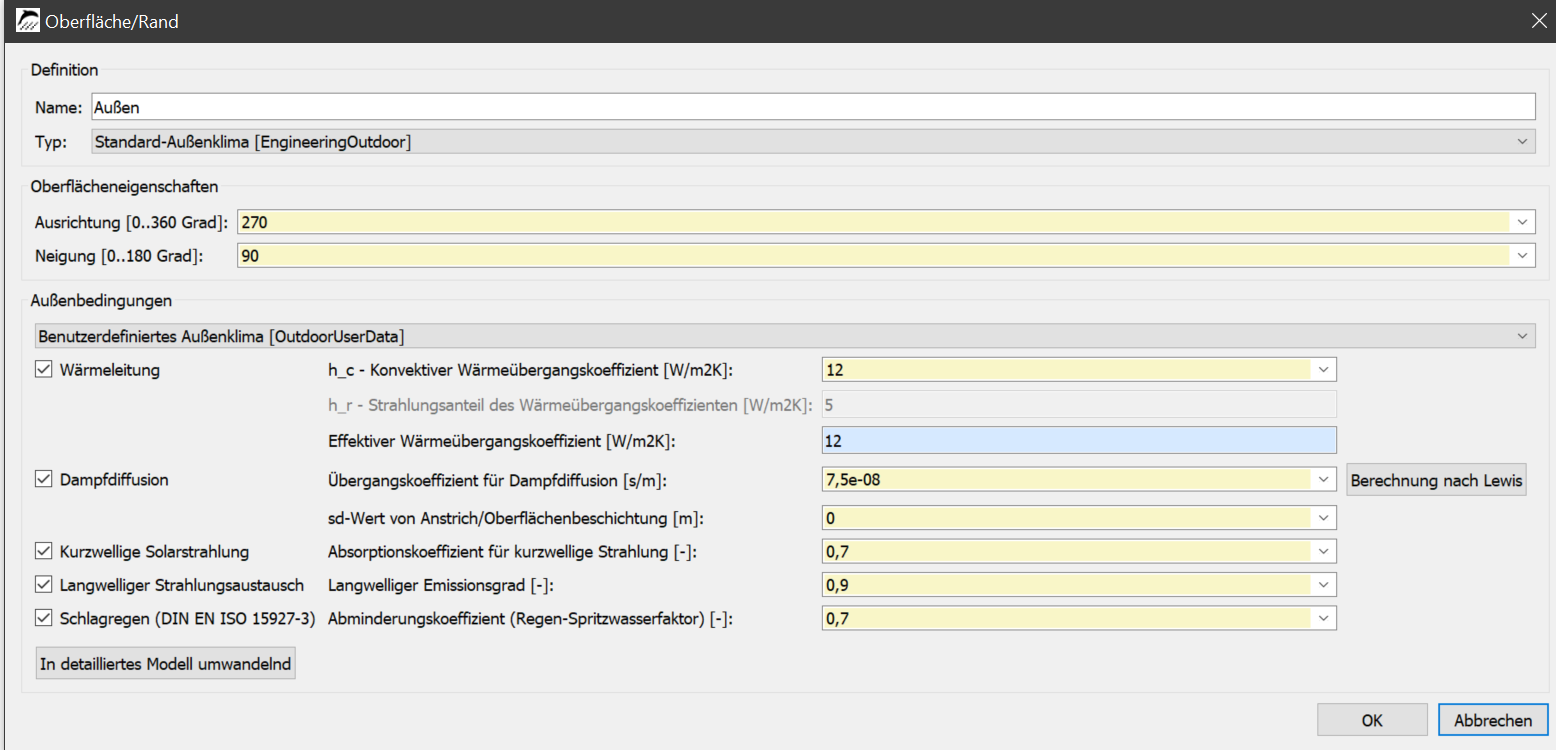The width and height of the screenshot is (1556, 750).
Task: Click the OK button
Action: click(x=1372, y=720)
